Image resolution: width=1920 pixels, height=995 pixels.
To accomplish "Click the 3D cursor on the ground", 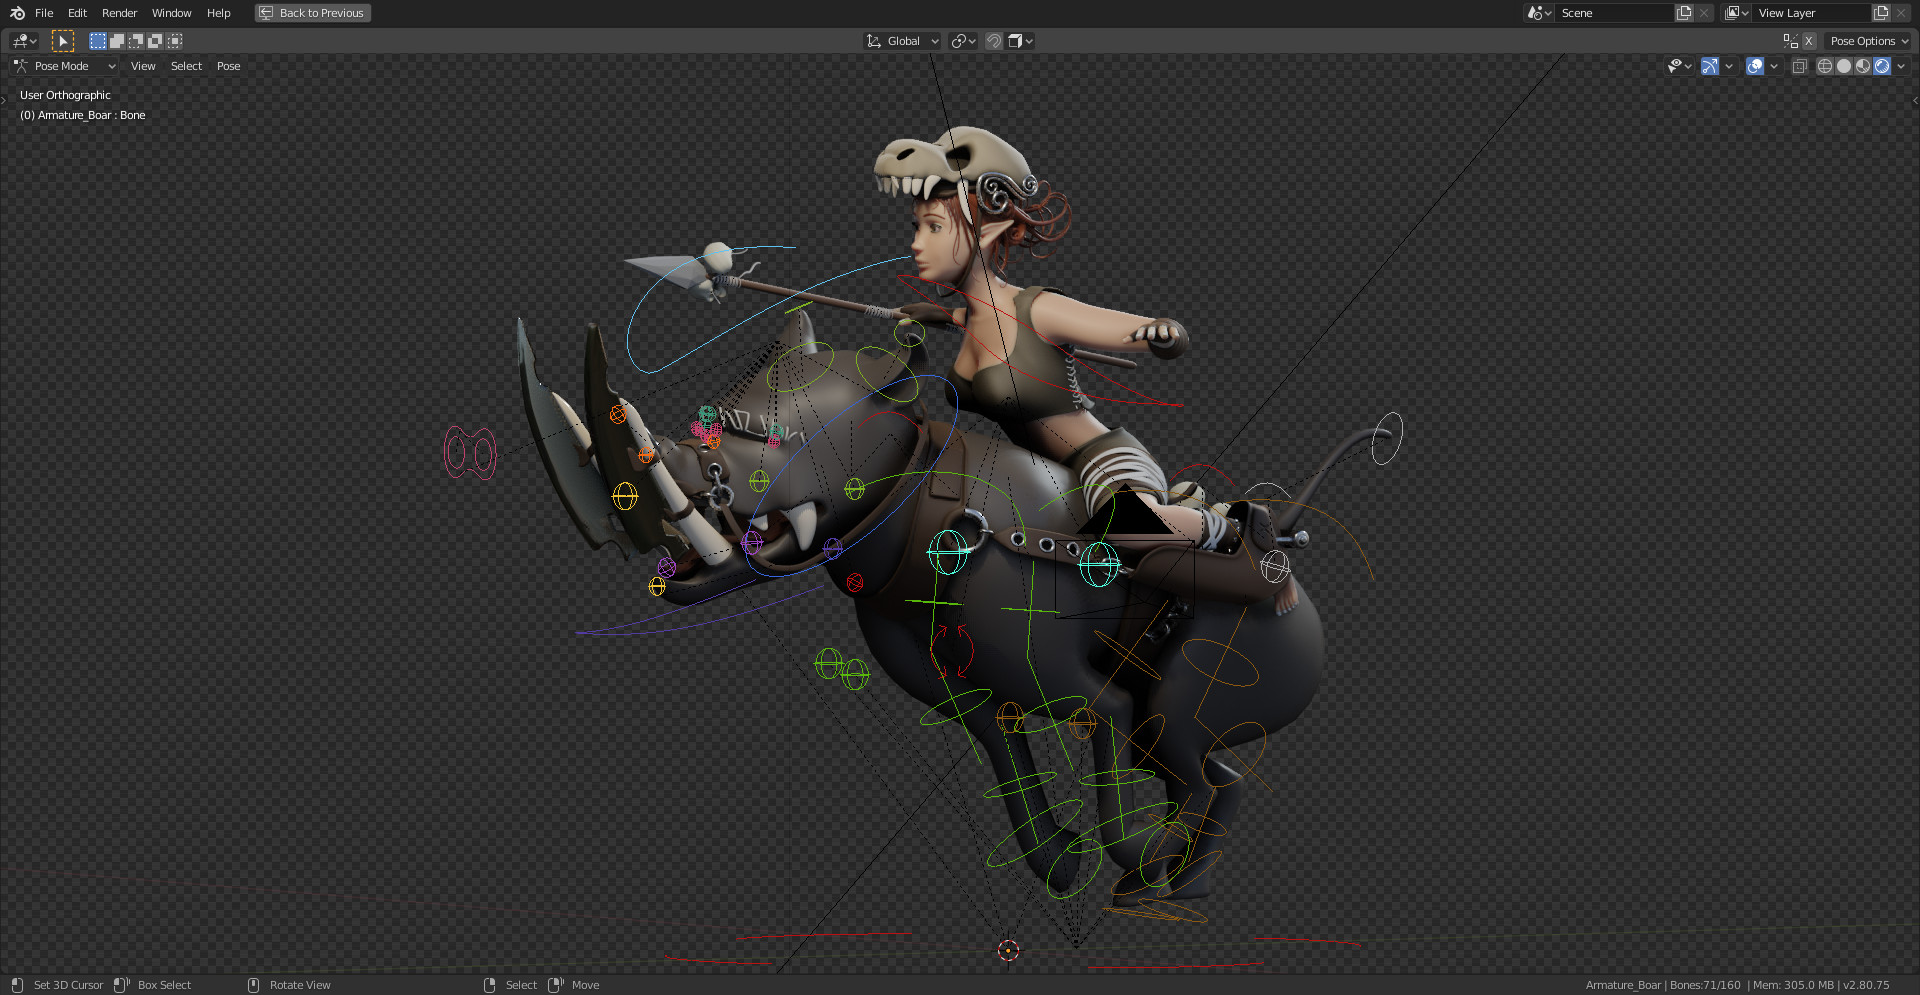I will (1008, 950).
